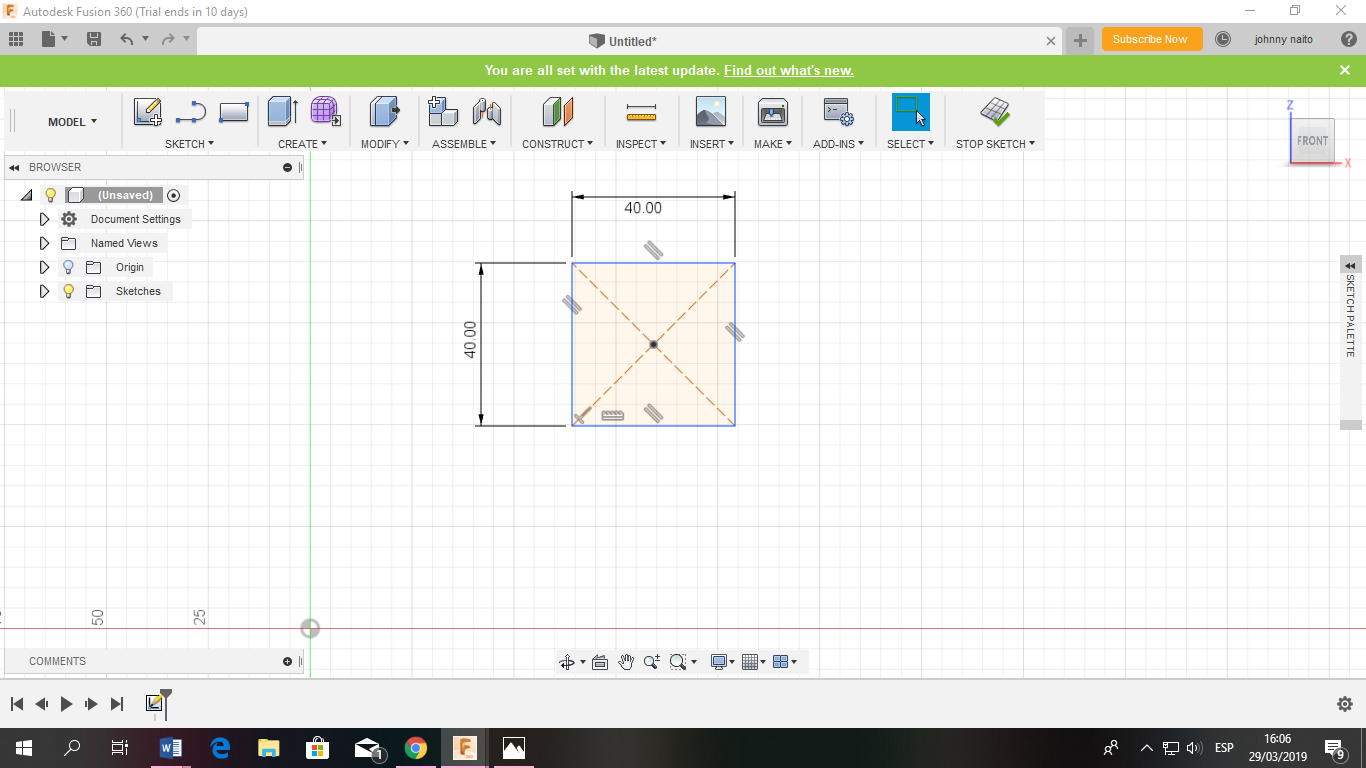Click the Insert Decal image icon
The image size is (1366, 768).
(711, 112)
